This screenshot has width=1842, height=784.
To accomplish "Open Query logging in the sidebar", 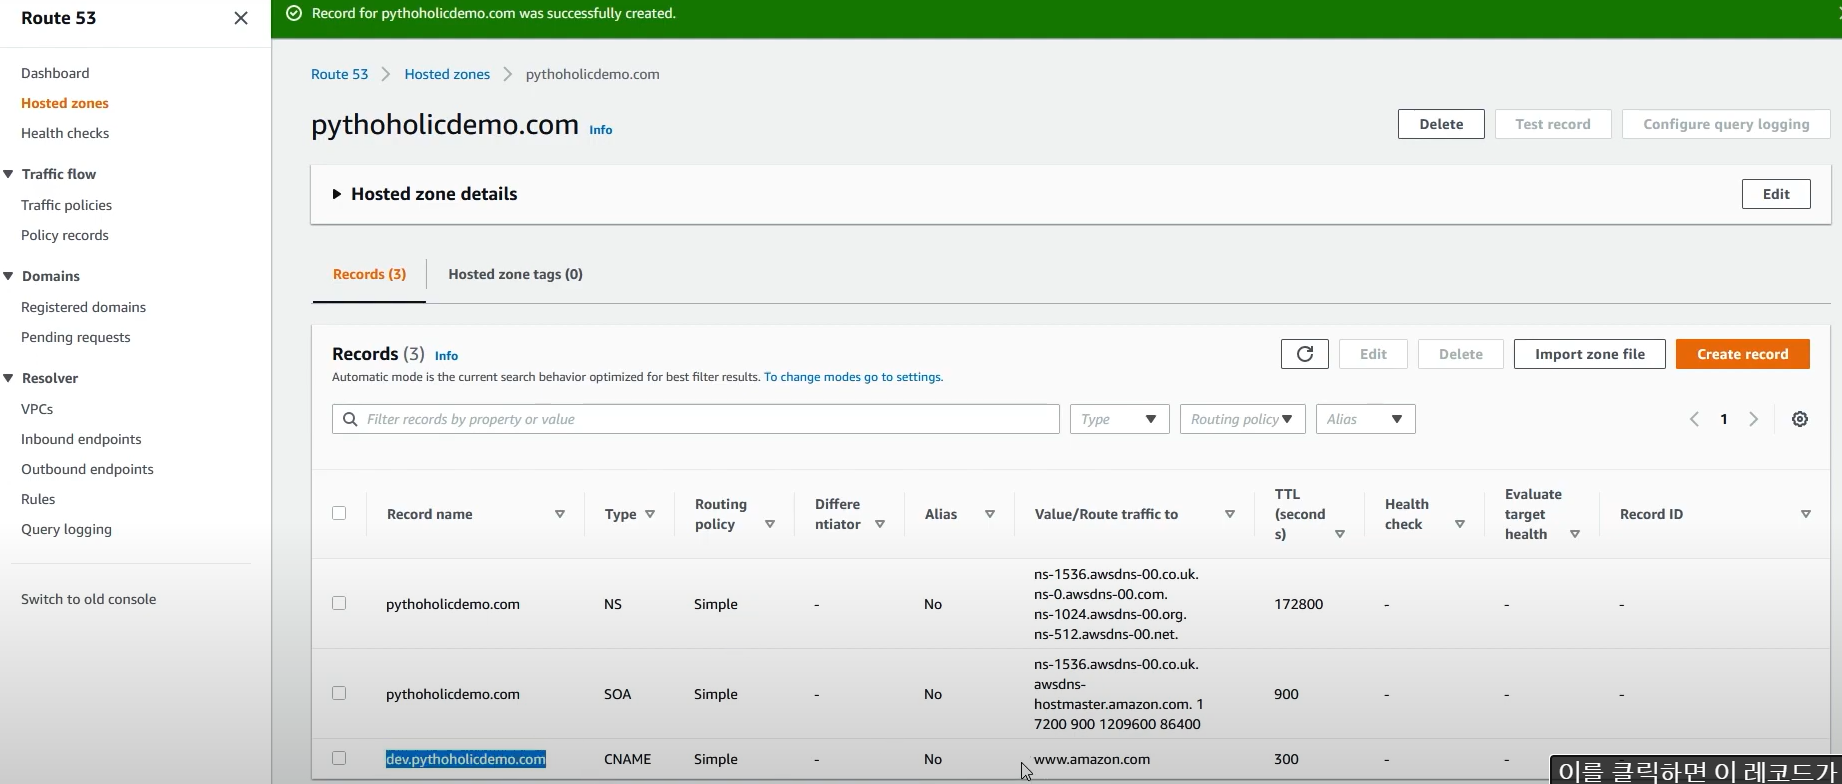I will click(x=66, y=529).
